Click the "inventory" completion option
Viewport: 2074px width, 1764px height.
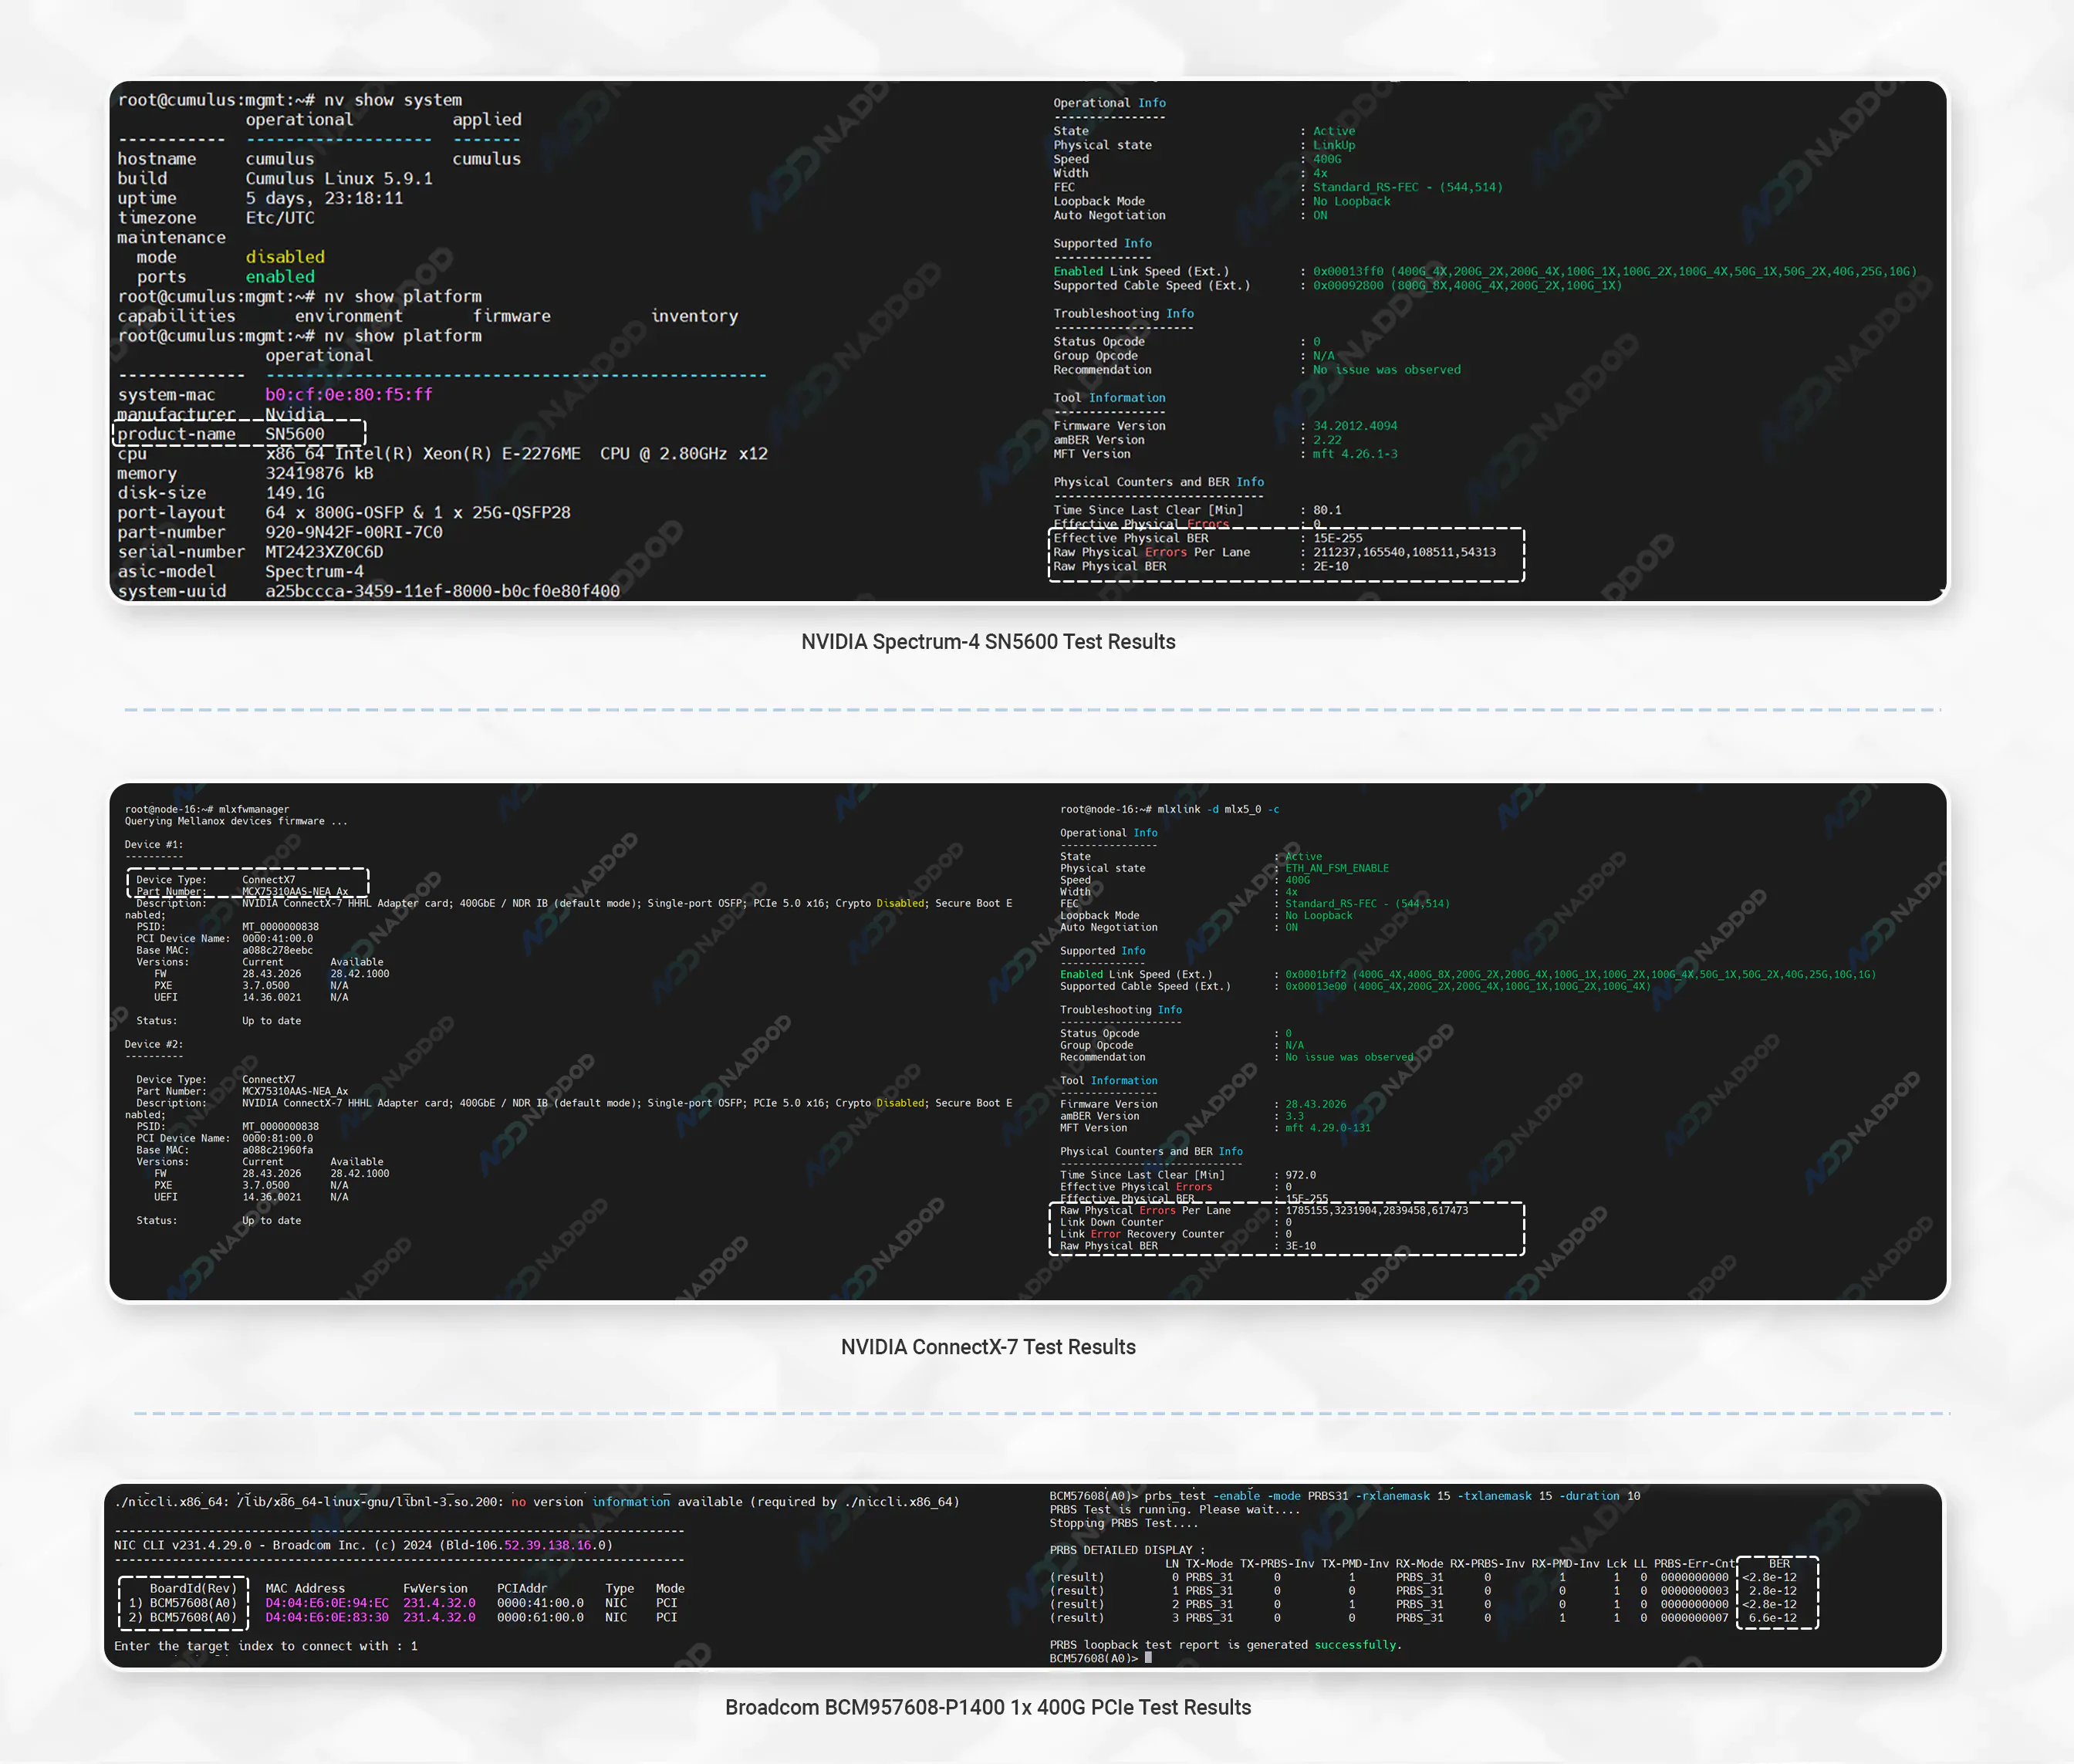click(694, 316)
